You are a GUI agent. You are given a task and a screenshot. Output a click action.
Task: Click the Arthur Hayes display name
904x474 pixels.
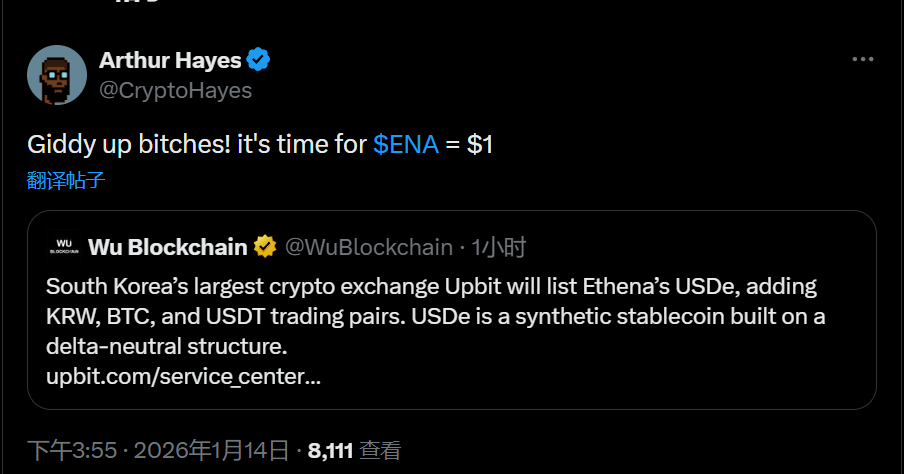(x=170, y=60)
